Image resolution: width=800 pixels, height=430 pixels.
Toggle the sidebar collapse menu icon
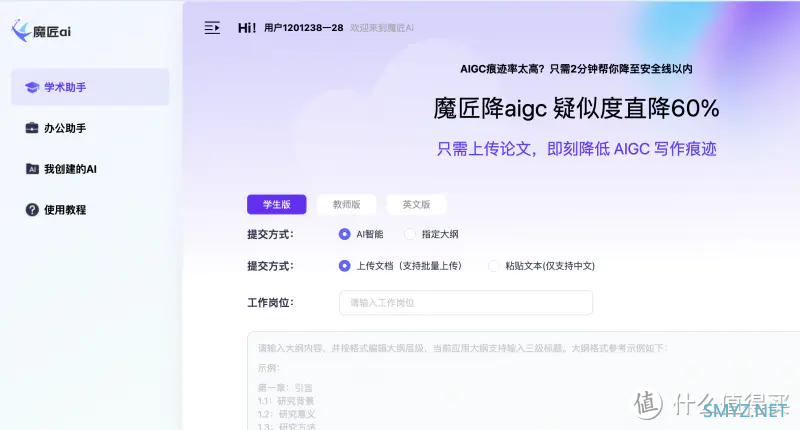pos(212,28)
